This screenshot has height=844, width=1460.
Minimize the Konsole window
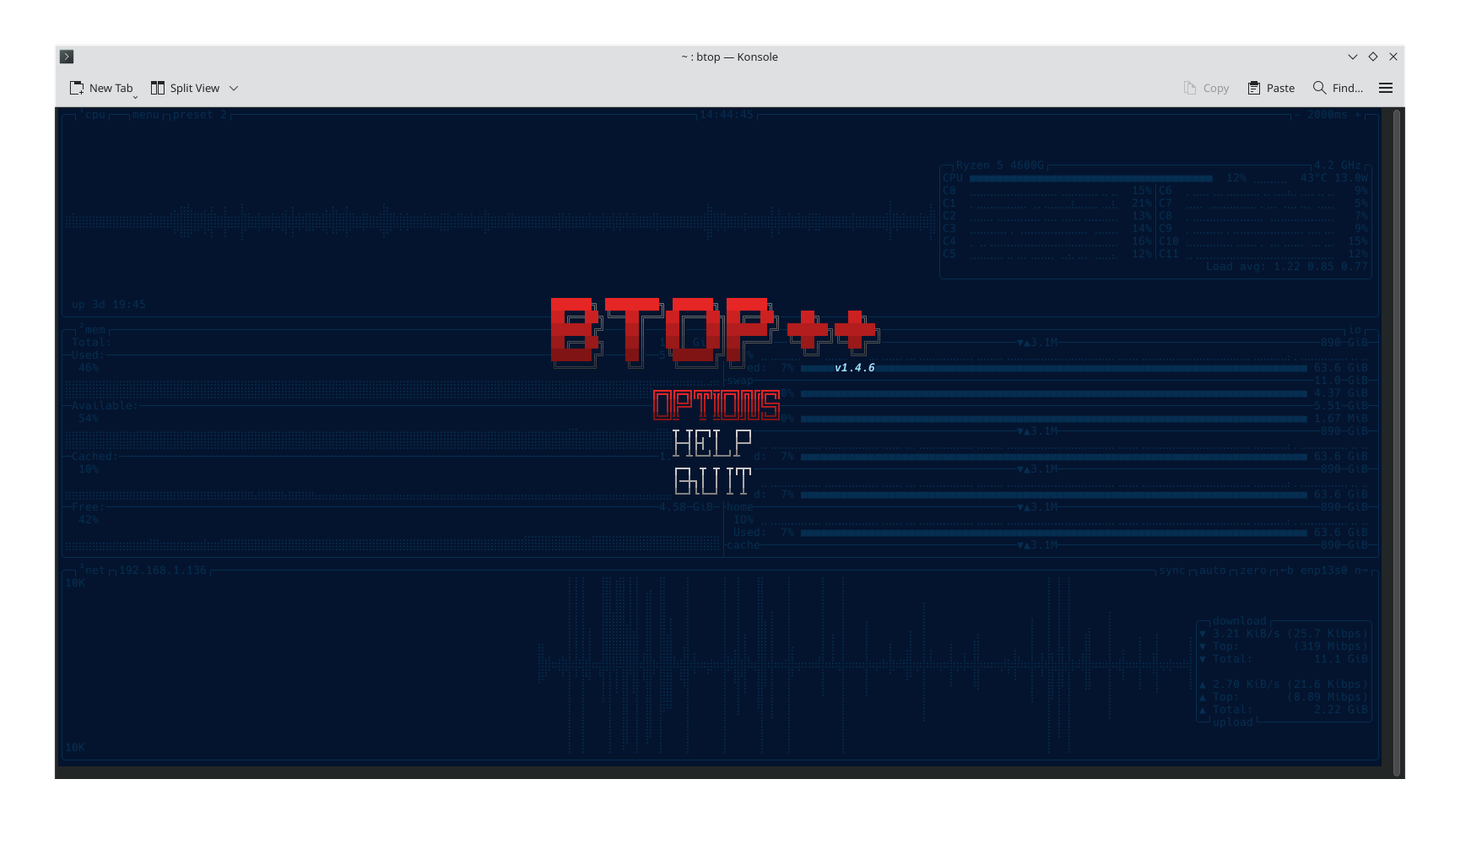click(x=1353, y=57)
